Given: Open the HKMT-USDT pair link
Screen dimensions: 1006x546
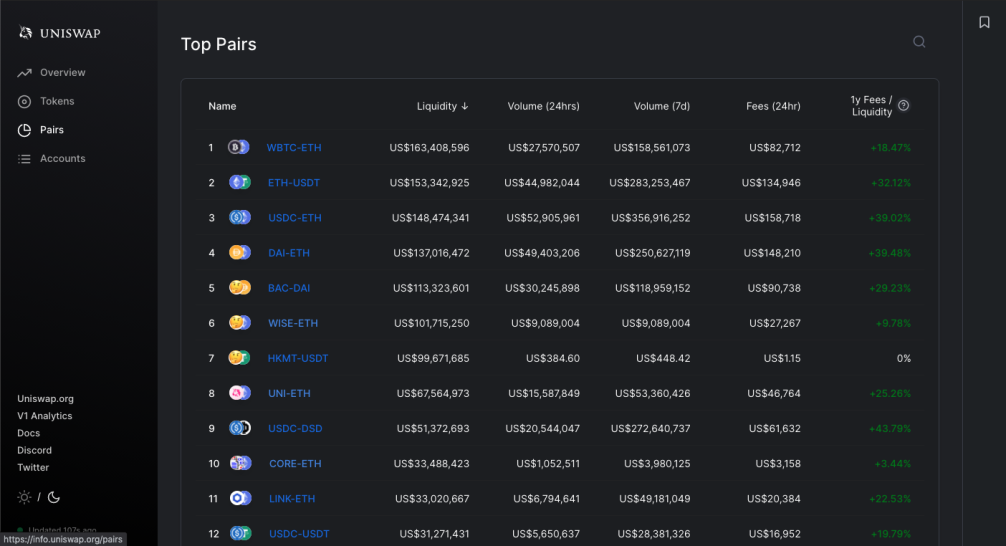Looking at the screenshot, I should coord(298,358).
